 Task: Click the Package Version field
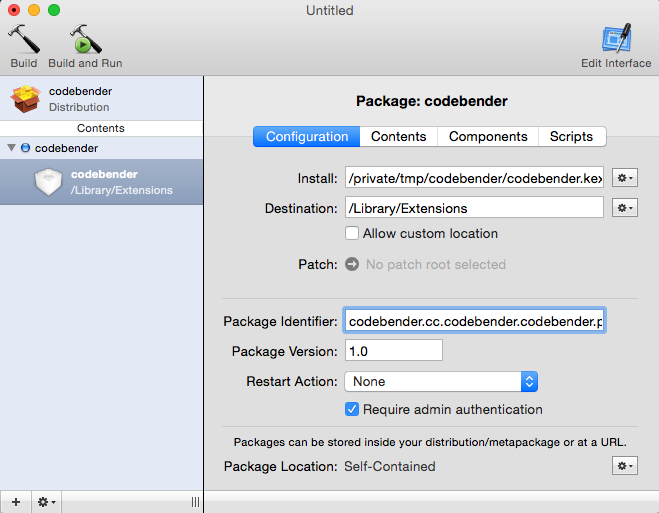(393, 350)
